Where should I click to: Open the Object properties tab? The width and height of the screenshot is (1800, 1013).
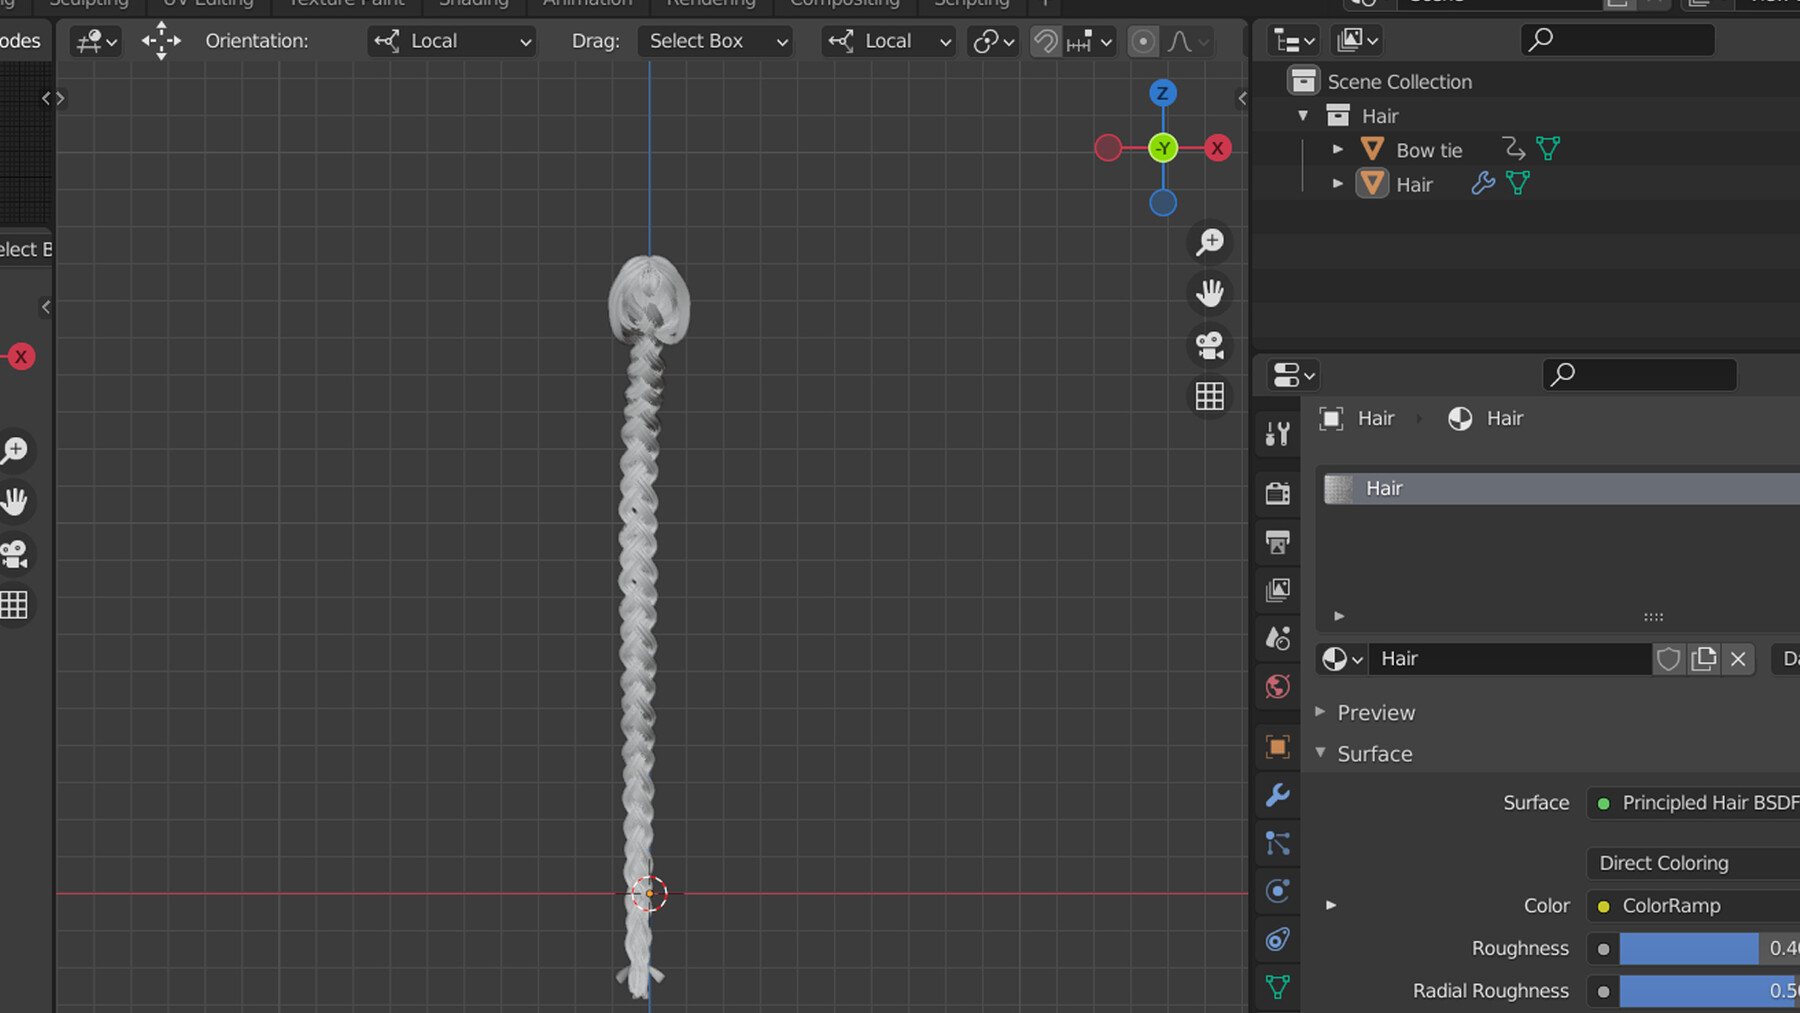1277,747
